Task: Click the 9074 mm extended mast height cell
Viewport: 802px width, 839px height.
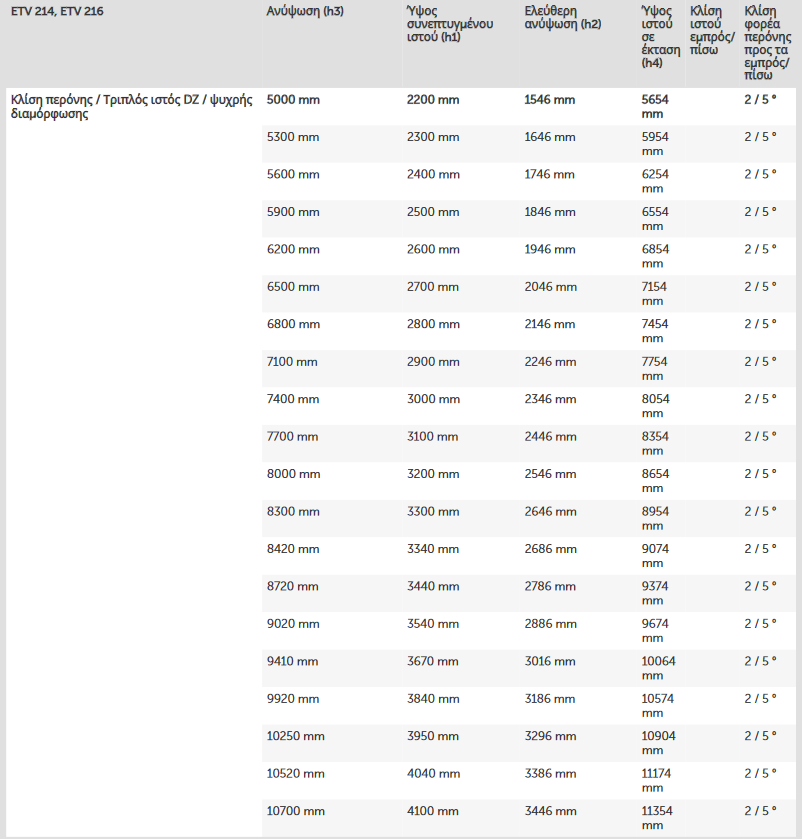Action: tap(657, 556)
